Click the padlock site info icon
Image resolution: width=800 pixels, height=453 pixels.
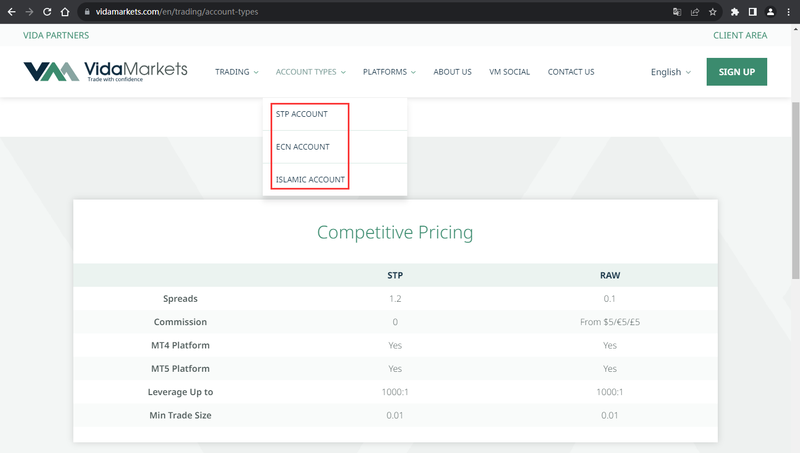point(87,12)
